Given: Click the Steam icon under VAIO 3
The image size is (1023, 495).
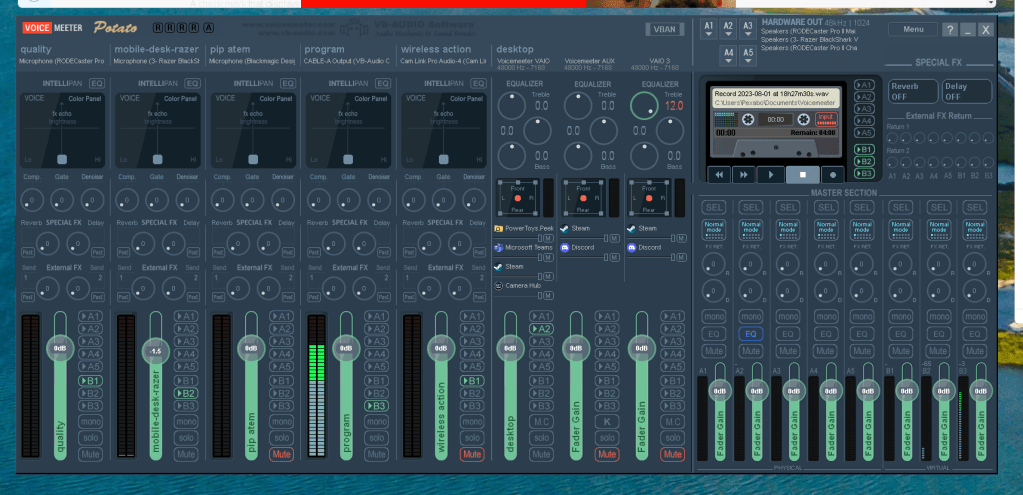Looking at the screenshot, I should 632,229.
